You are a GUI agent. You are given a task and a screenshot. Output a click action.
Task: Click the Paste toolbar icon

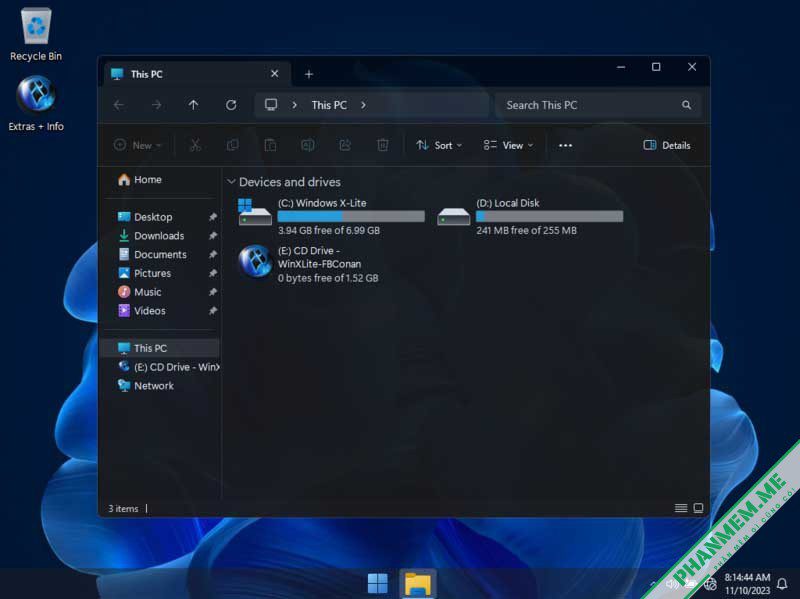pyautogui.click(x=270, y=145)
